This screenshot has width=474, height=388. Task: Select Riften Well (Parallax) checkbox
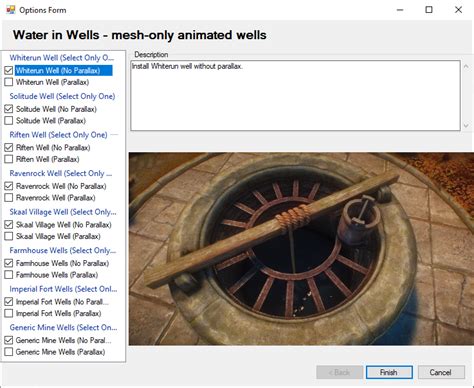9,159
